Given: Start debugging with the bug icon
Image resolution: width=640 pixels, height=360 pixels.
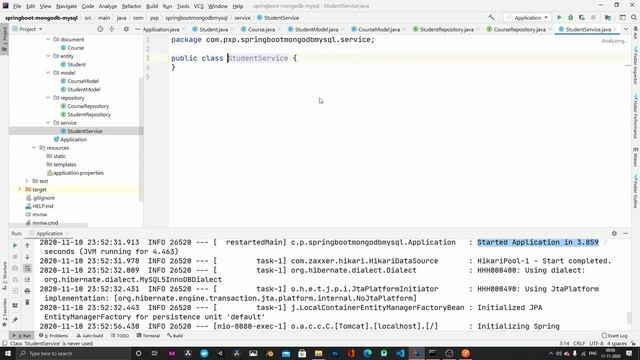Looking at the screenshot, I should click(571, 18).
